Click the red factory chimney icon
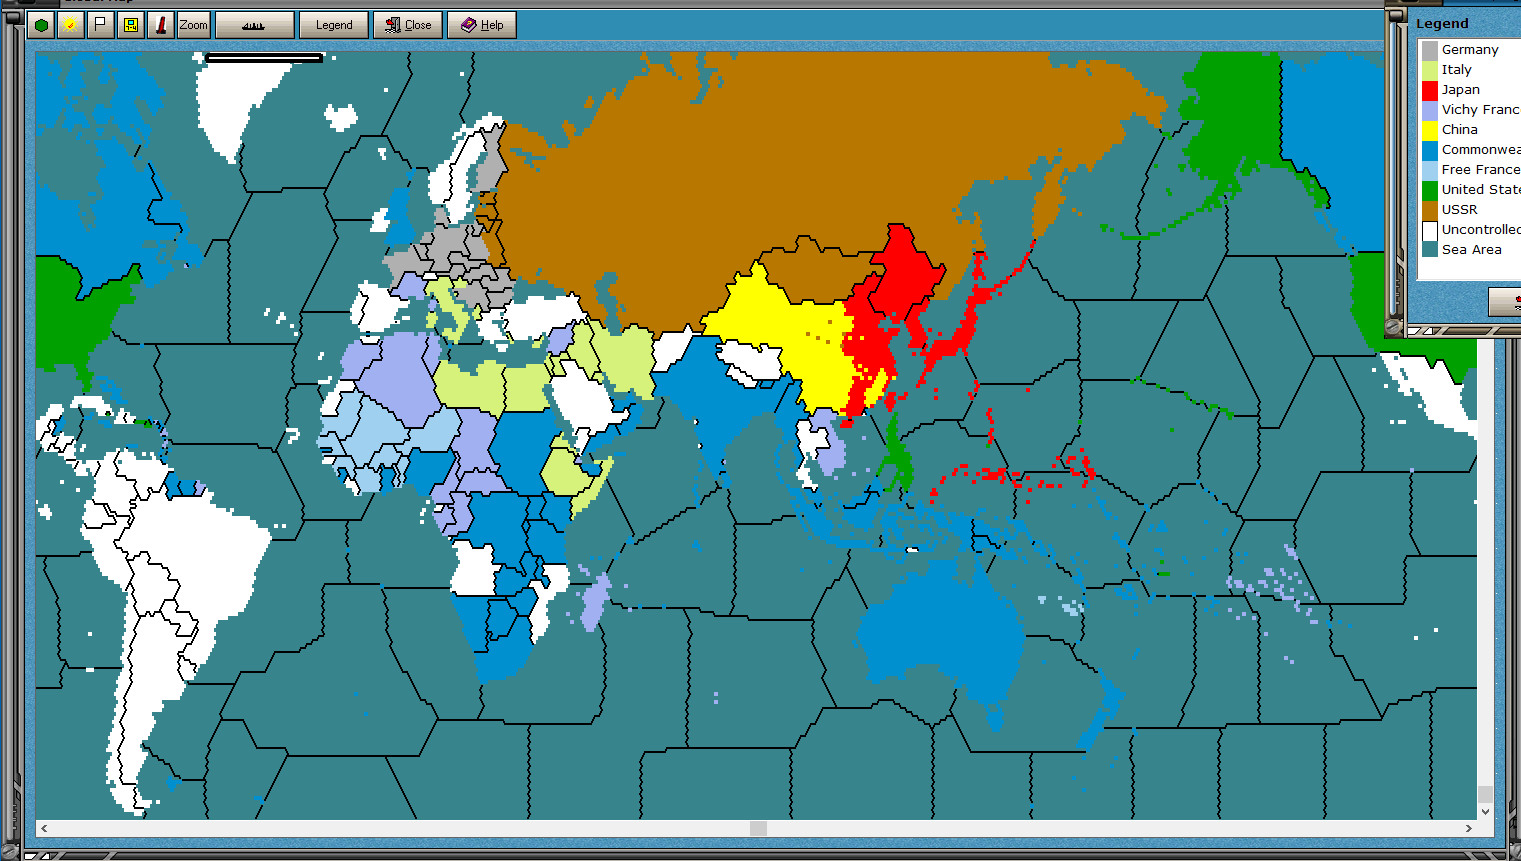1521x861 pixels. click(x=161, y=25)
